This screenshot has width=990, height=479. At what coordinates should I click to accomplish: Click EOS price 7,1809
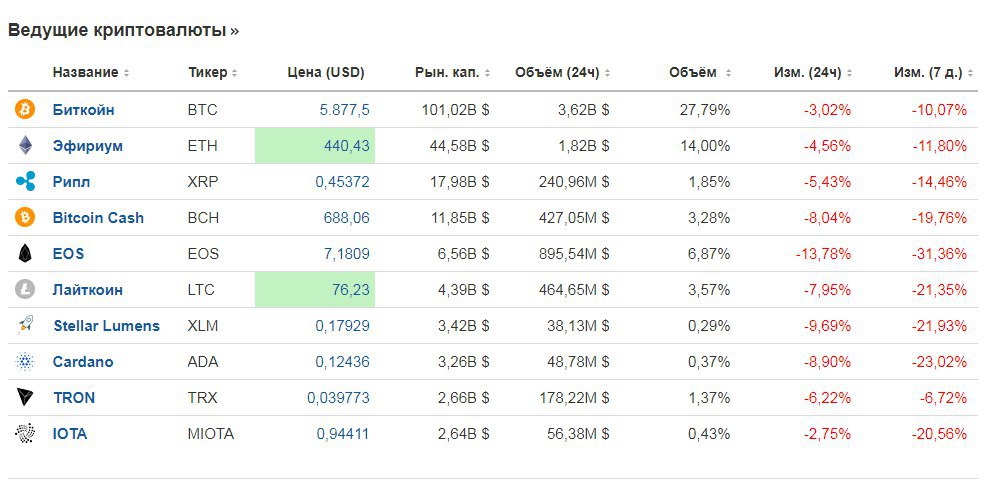347,254
